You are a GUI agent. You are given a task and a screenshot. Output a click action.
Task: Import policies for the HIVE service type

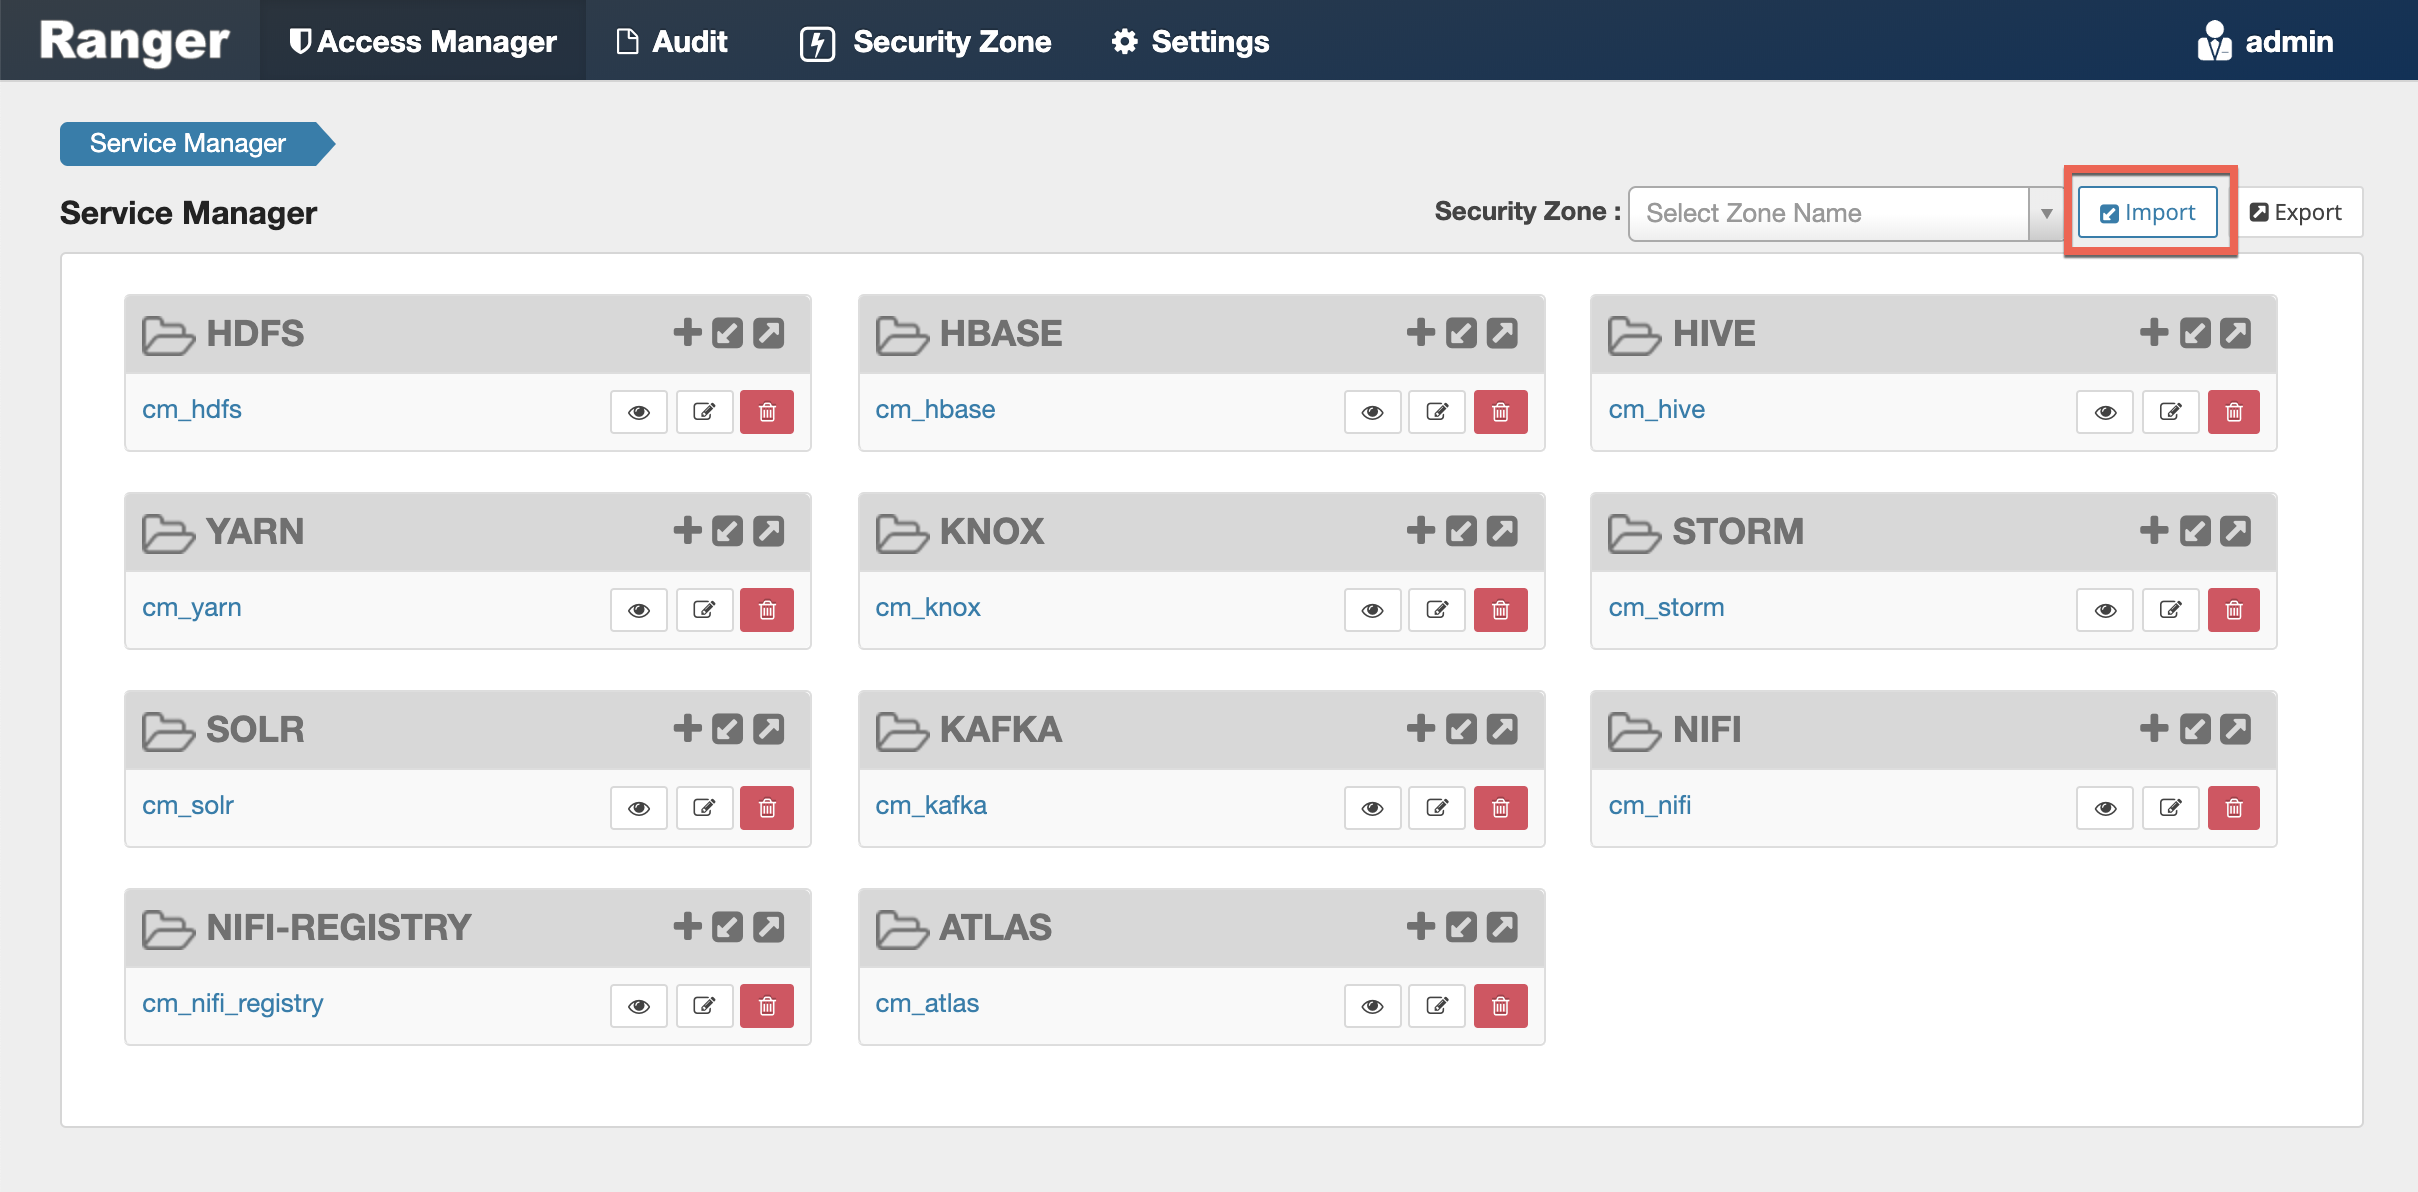click(x=2195, y=332)
